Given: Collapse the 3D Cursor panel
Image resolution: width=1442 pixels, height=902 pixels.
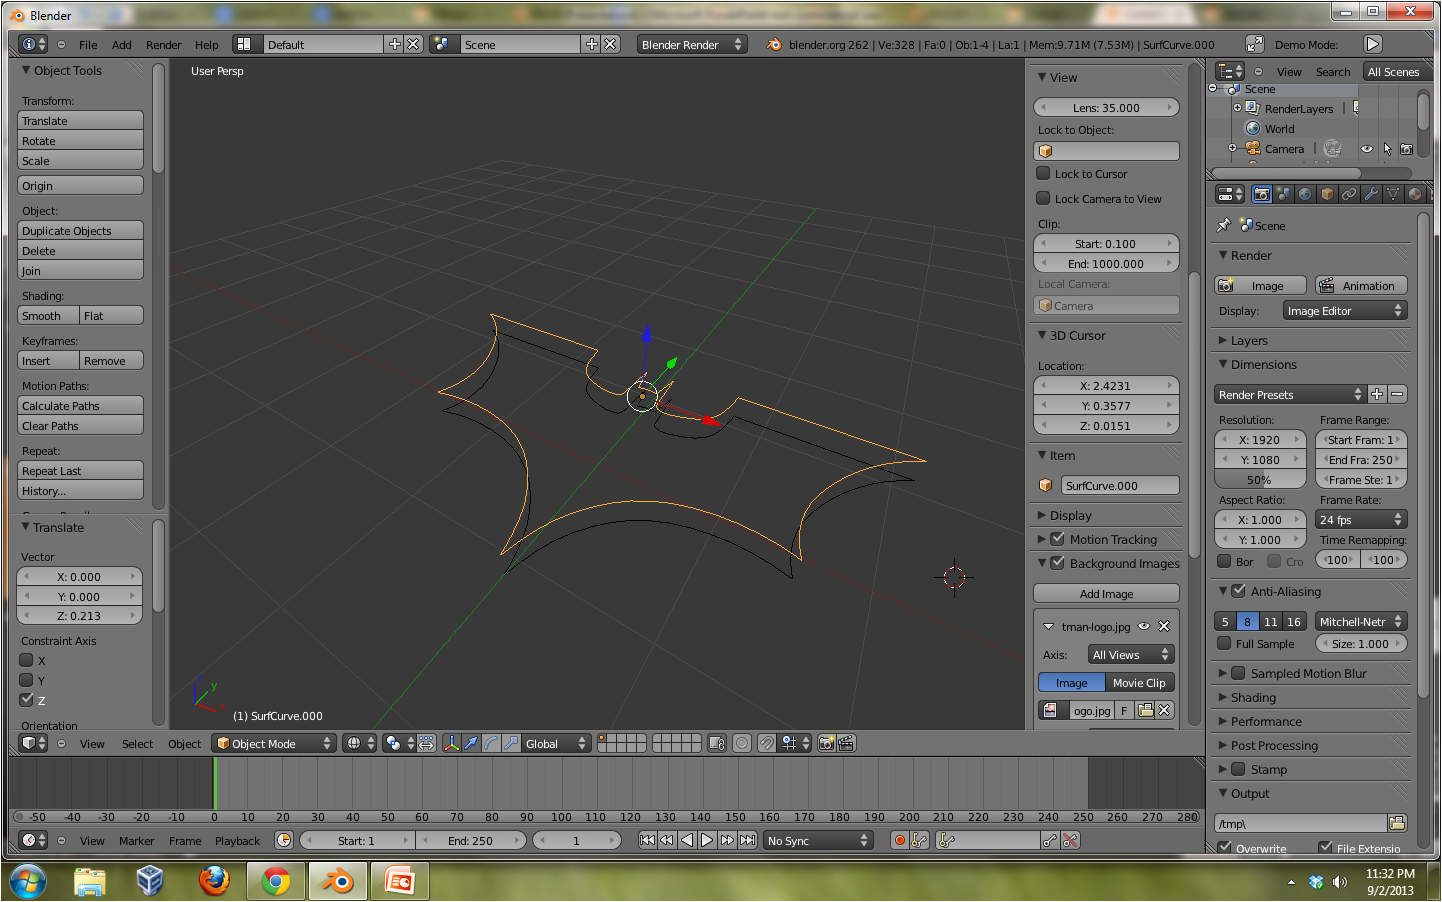Looking at the screenshot, I should (x=1077, y=335).
